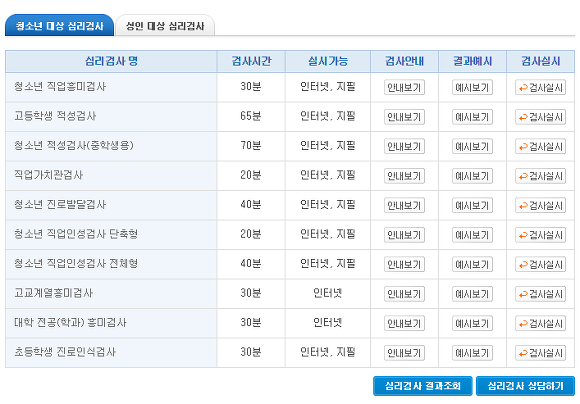Click the 심리검사 명 column header

coord(111,61)
